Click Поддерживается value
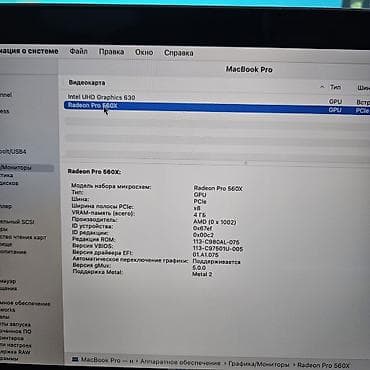This screenshot has height=370, width=370. tap(216, 262)
